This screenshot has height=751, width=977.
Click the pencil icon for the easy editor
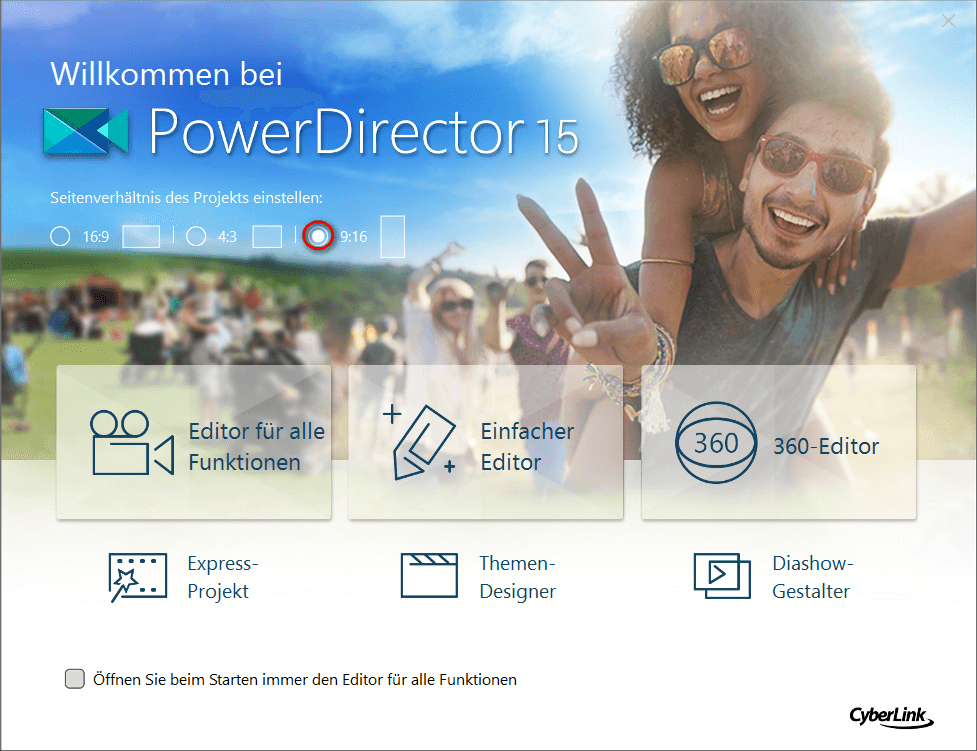(419, 442)
